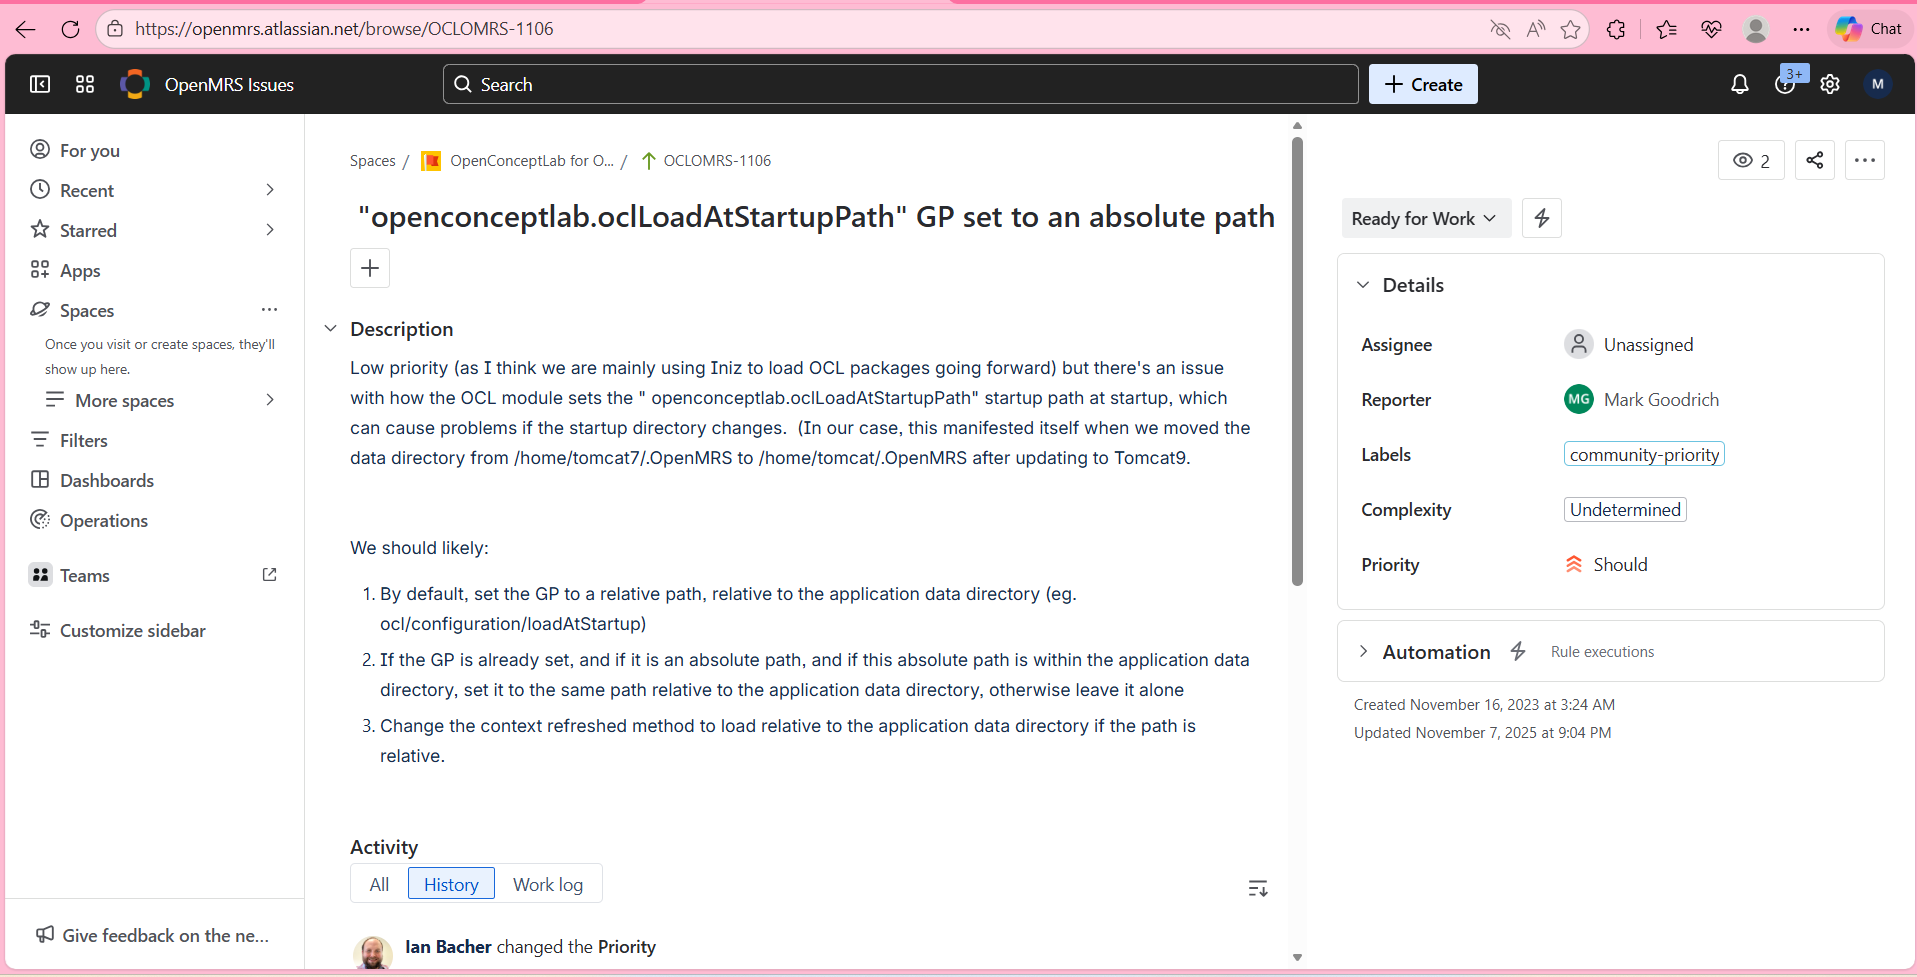Click the share issue icon
This screenshot has width=1917, height=977.
click(x=1814, y=160)
